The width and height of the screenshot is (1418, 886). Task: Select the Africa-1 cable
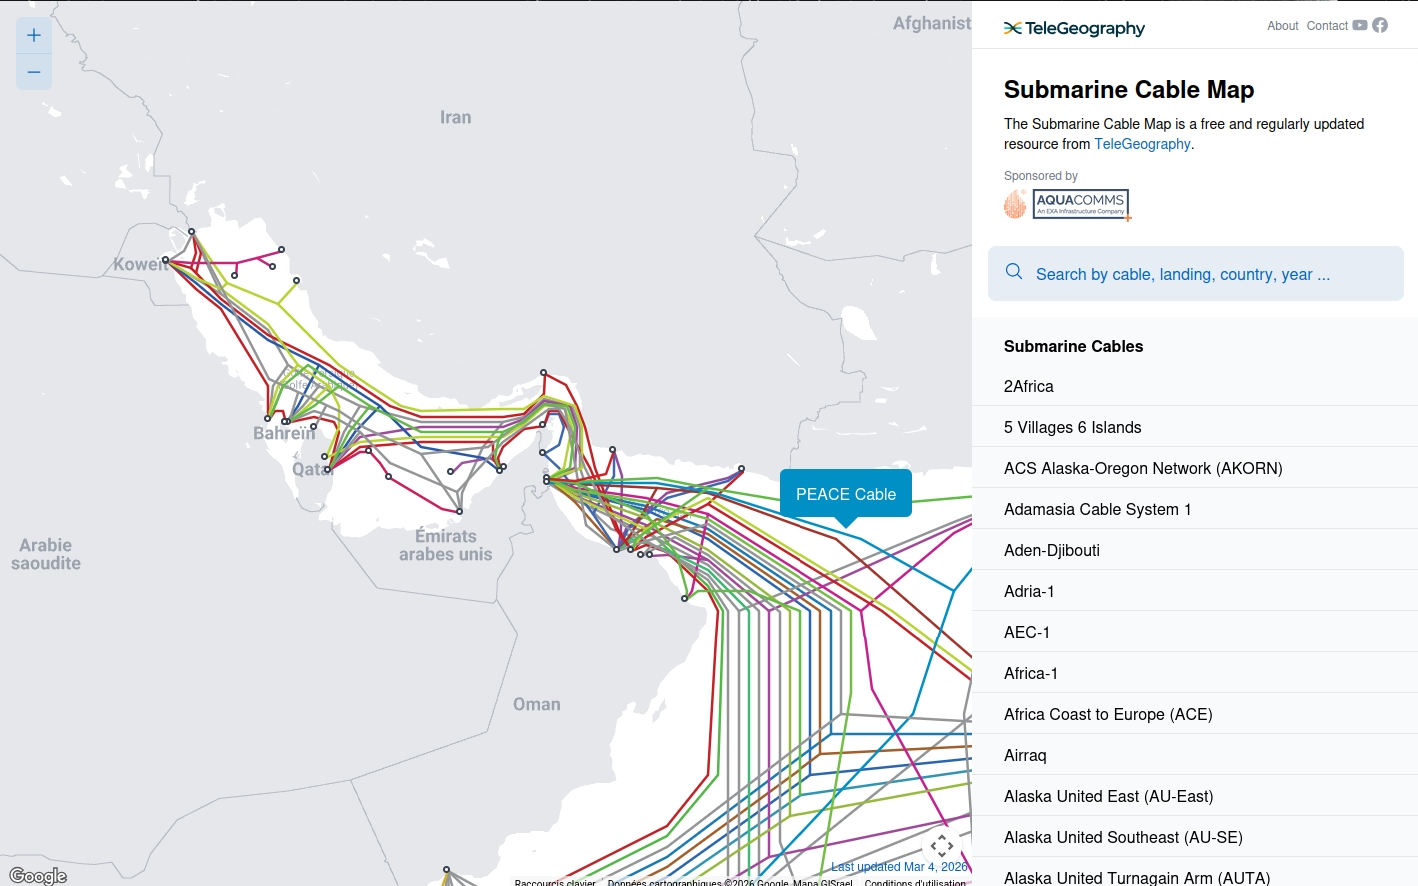point(1195,673)
